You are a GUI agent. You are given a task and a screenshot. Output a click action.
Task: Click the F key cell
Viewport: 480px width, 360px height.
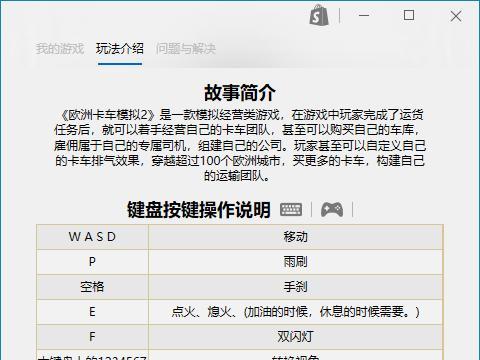[92, 337]
